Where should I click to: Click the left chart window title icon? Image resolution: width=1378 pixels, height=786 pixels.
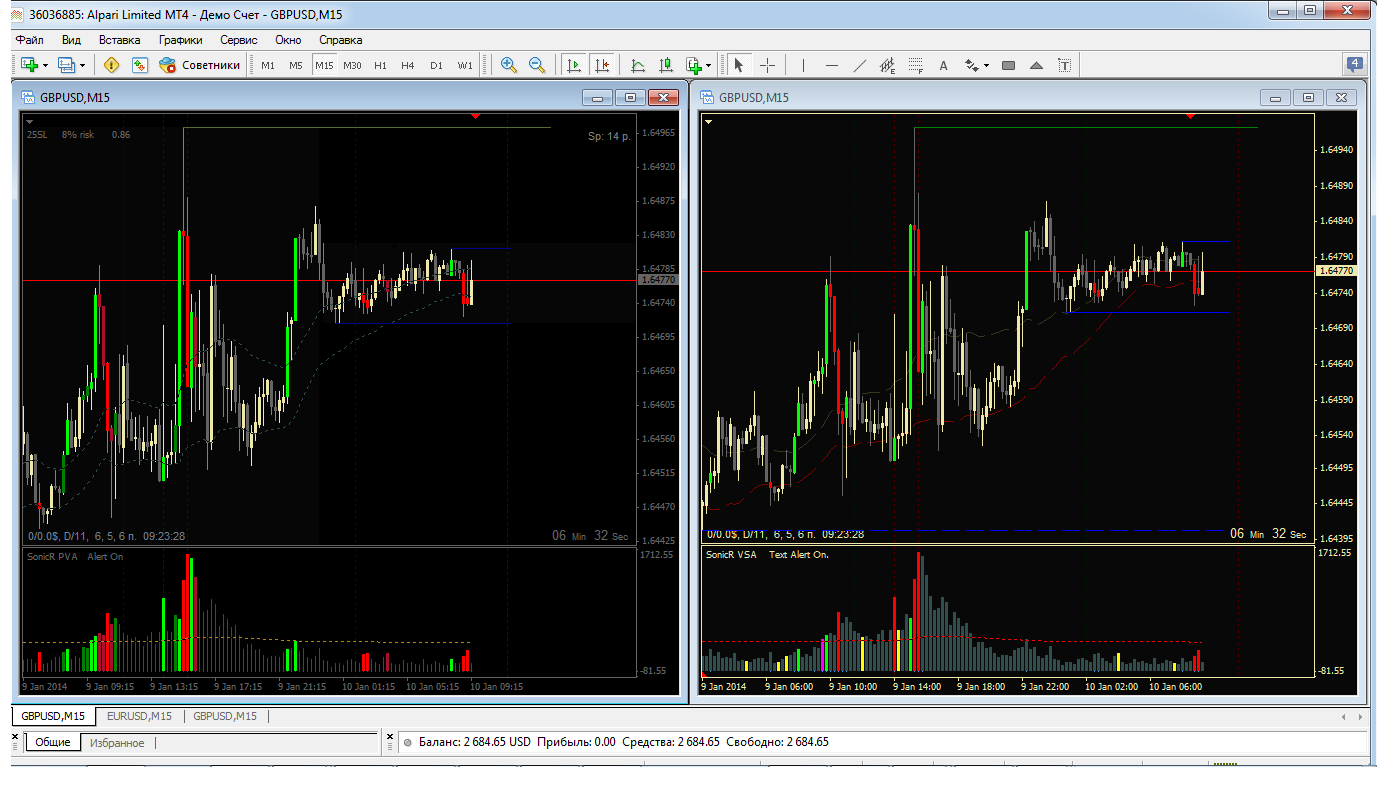(x=27, y=97)
